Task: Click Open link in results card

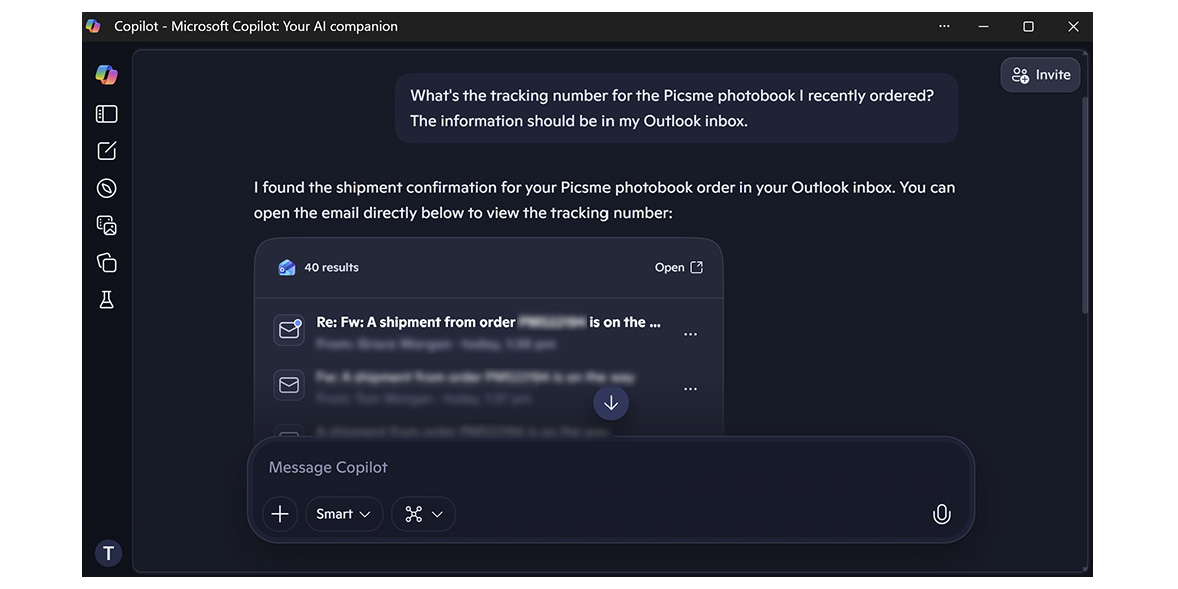Action: [x=678, y=268]
